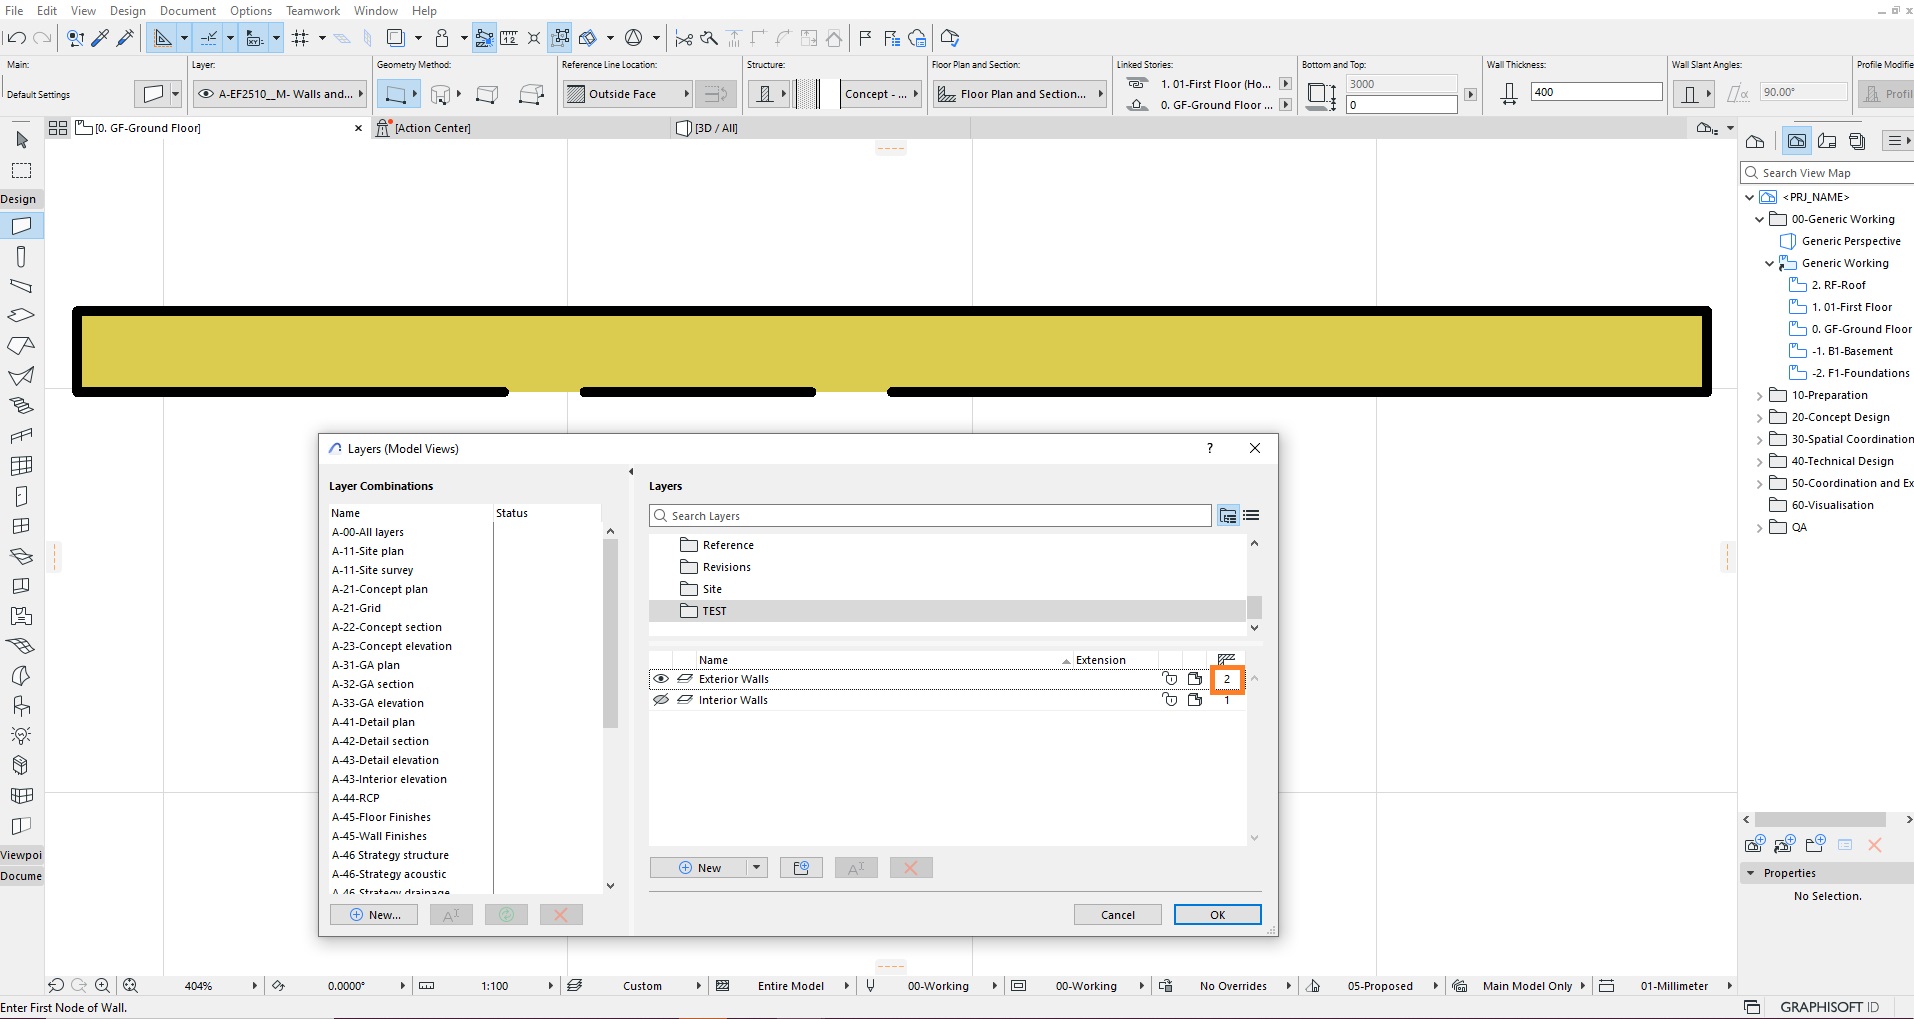1914x1019 pixels.
Task: Select the Slab tool in the toolbox
Action: point(21,315)
